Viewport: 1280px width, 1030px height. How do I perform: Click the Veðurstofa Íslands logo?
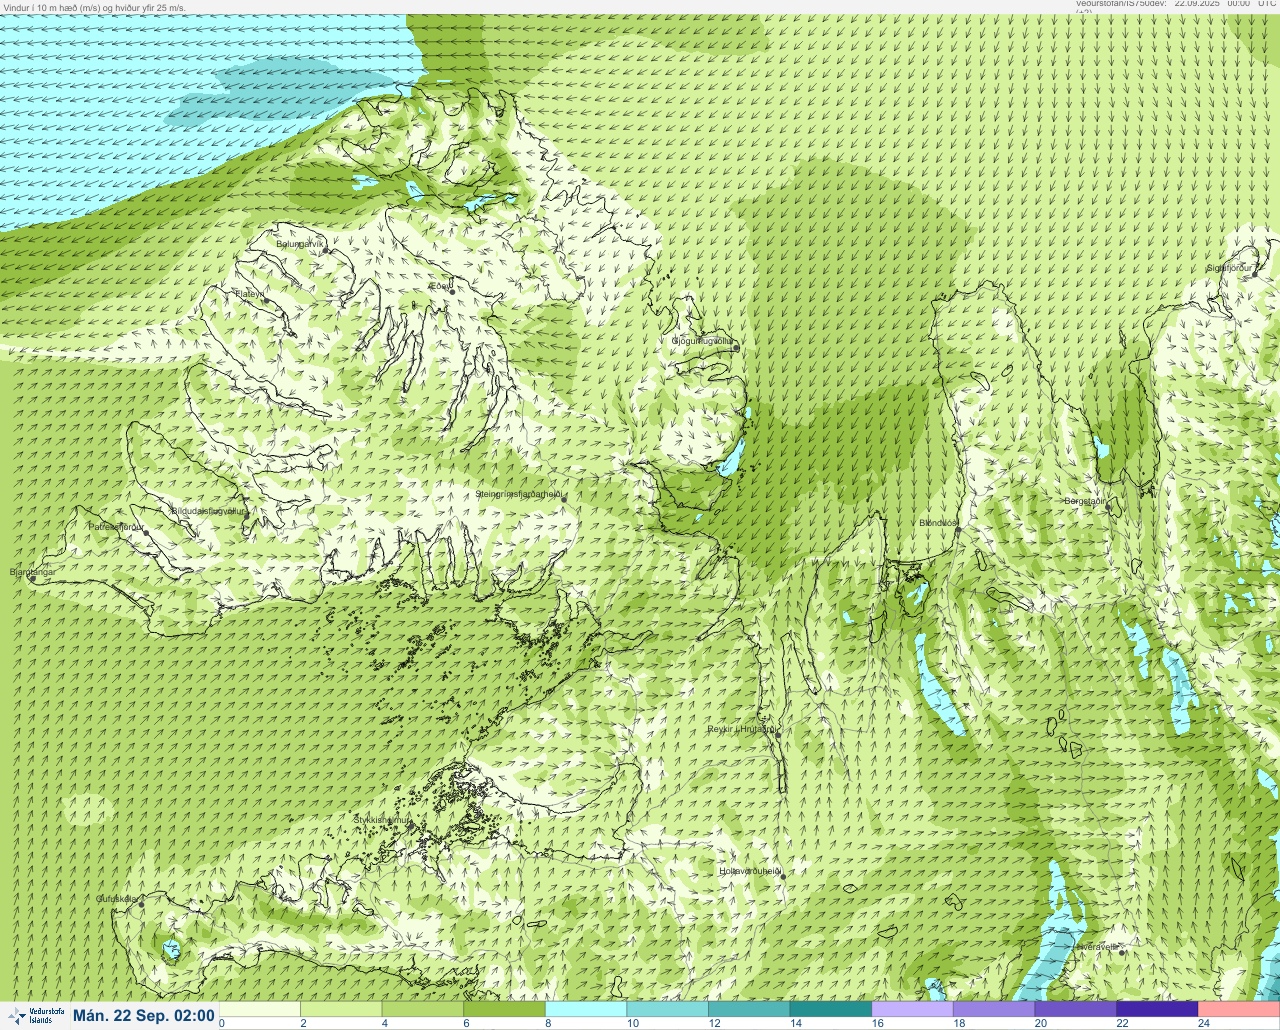point(35,1015)
